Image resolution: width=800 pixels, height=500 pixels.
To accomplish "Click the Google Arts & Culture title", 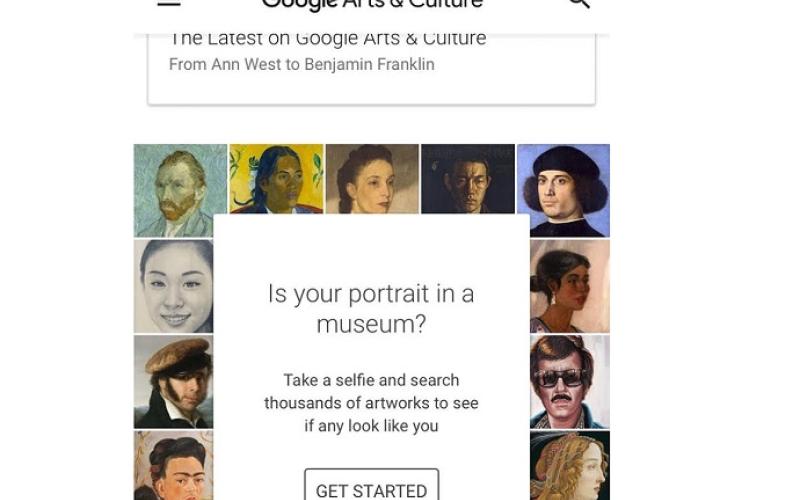I will (372, 4).
